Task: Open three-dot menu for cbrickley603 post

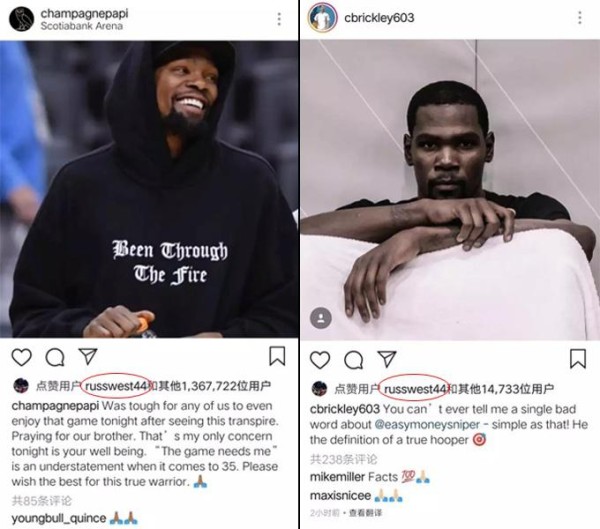Action: point(580,18)
